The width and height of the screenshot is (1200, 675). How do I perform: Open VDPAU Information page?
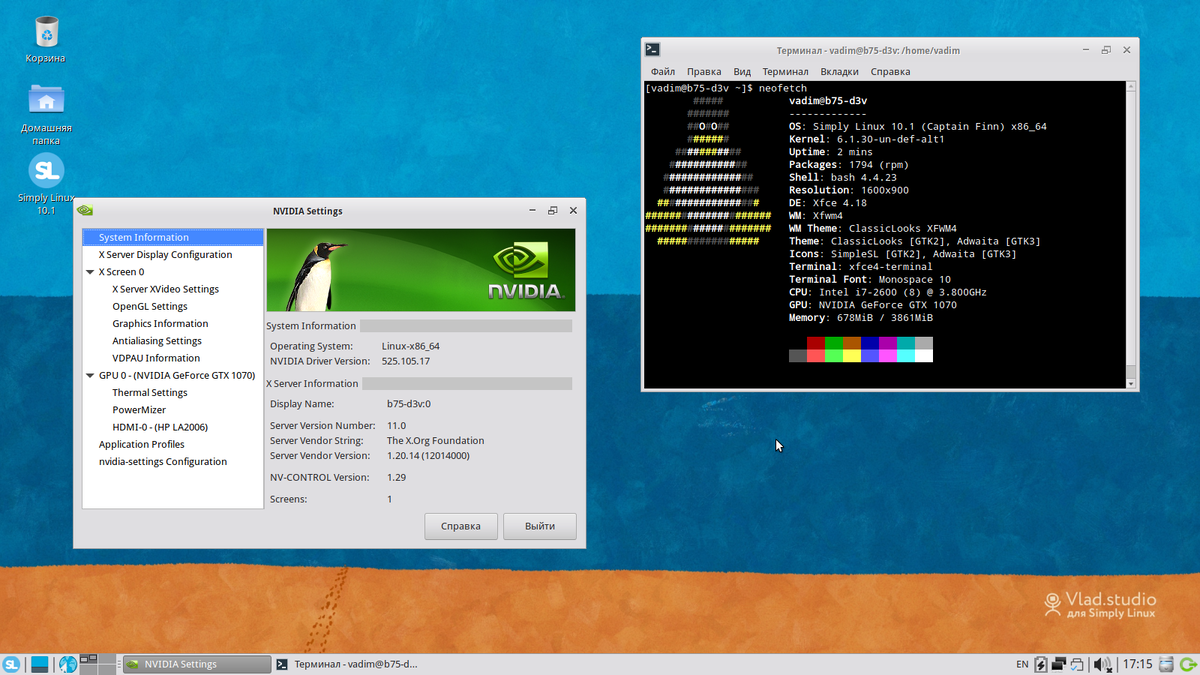tap(156, 358)
